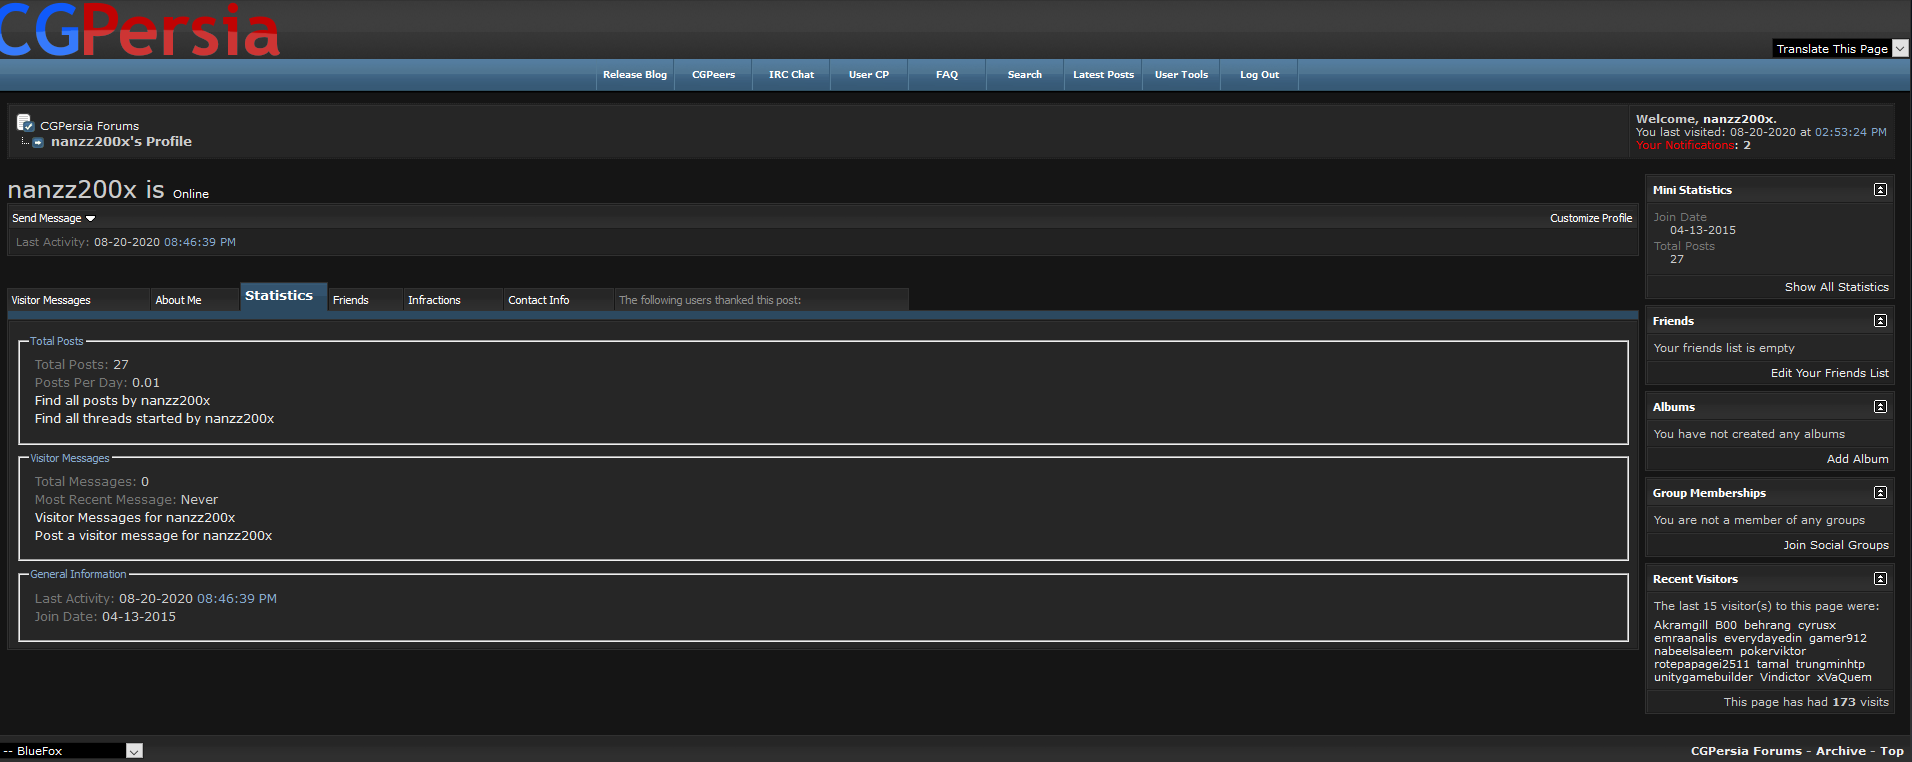Click Join Social Groups
Screen dimensions: 1912x762
[1835, 545]
